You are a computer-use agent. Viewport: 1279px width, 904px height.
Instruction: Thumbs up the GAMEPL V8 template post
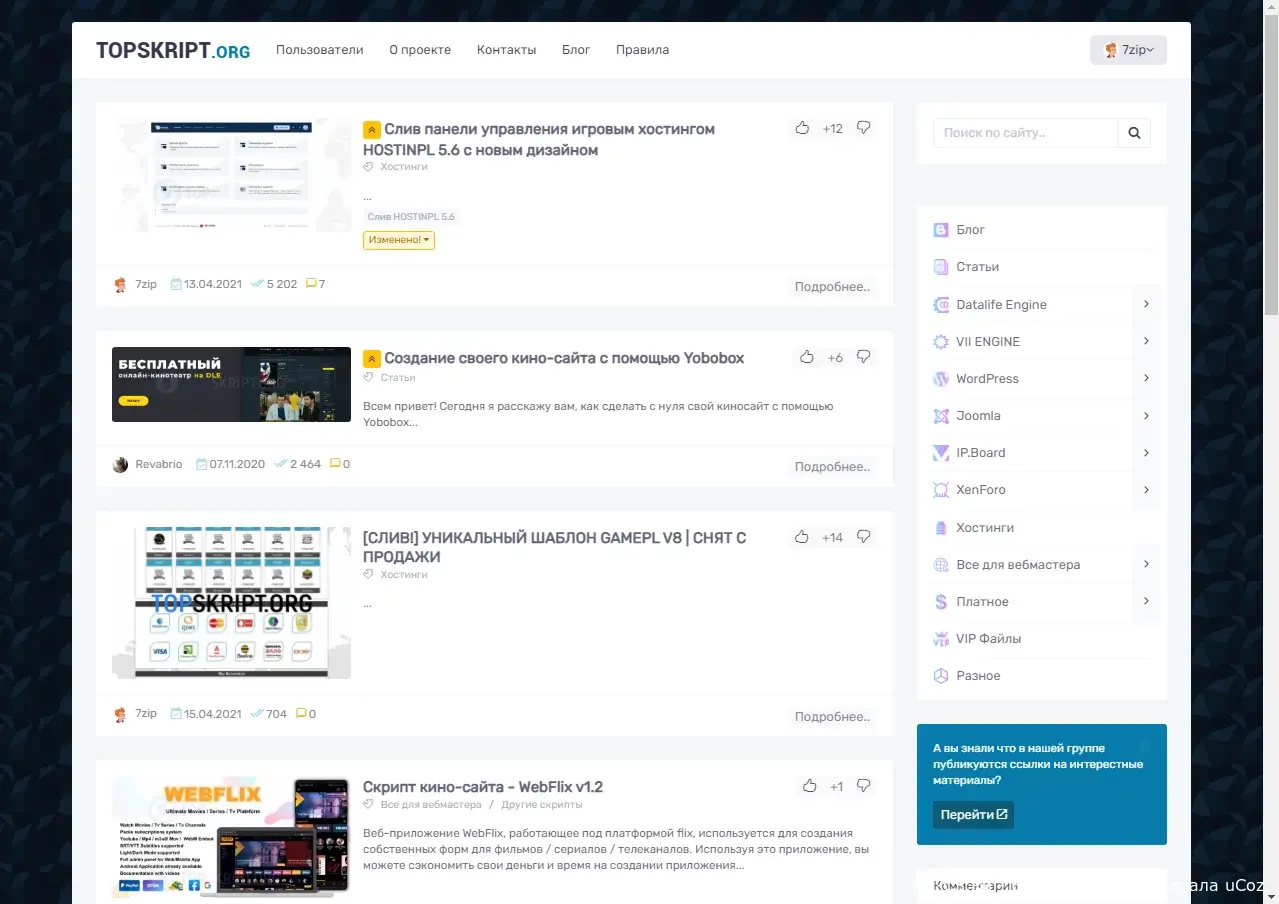coord(802,537)
